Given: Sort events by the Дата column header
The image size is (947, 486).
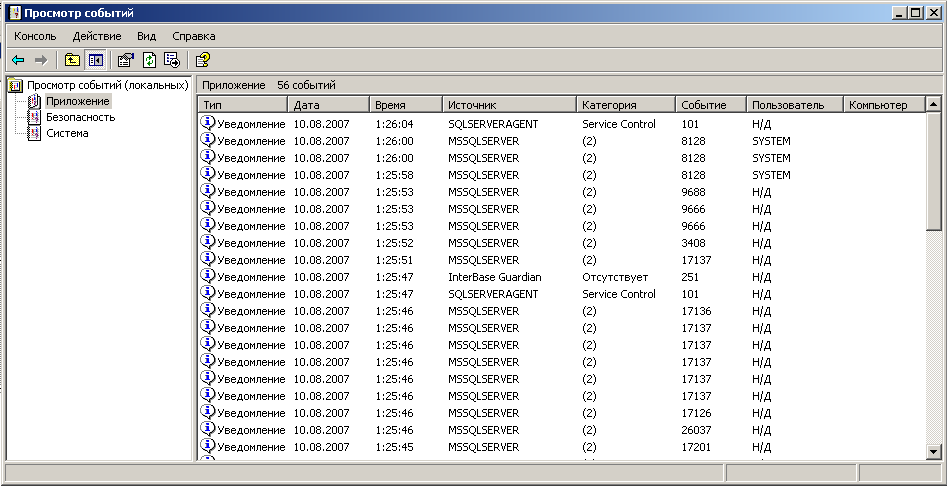Looking at the screenshot, I should pyautogui.click(x=328, y=105).
